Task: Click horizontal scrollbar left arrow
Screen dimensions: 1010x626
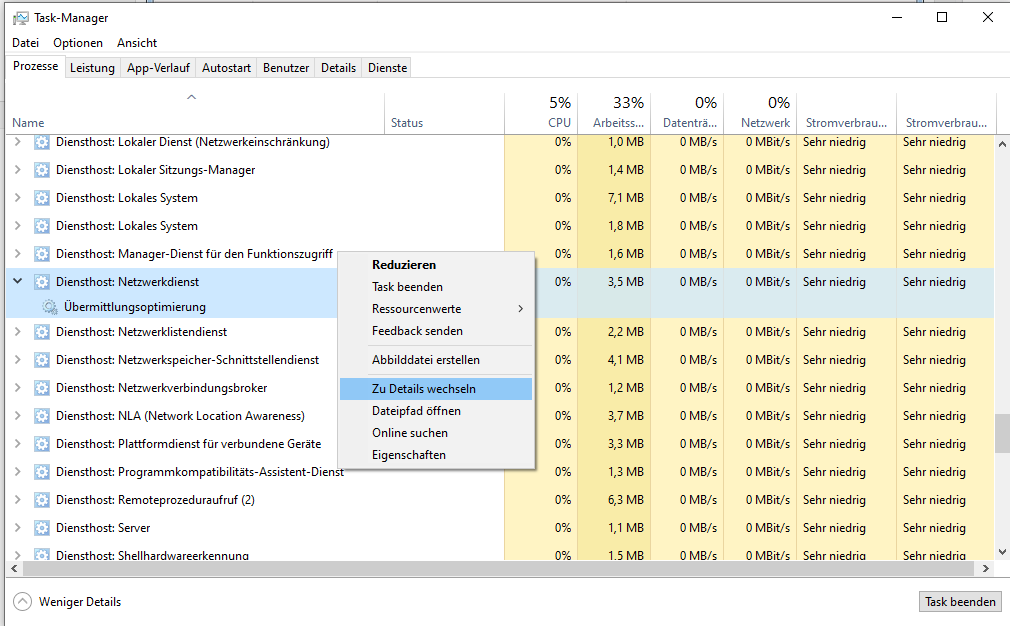Action: [x=14, y=569]
